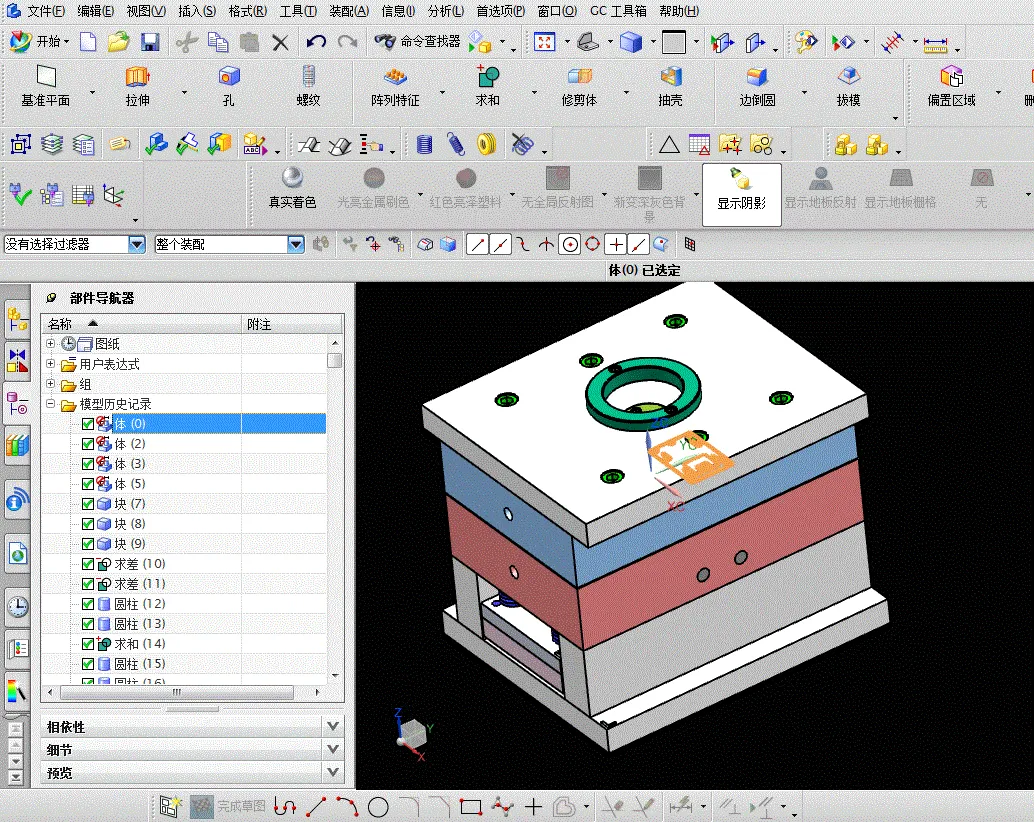Click the Trim Body (修剪体) tool
The image size is (1034, 822).
579,86
